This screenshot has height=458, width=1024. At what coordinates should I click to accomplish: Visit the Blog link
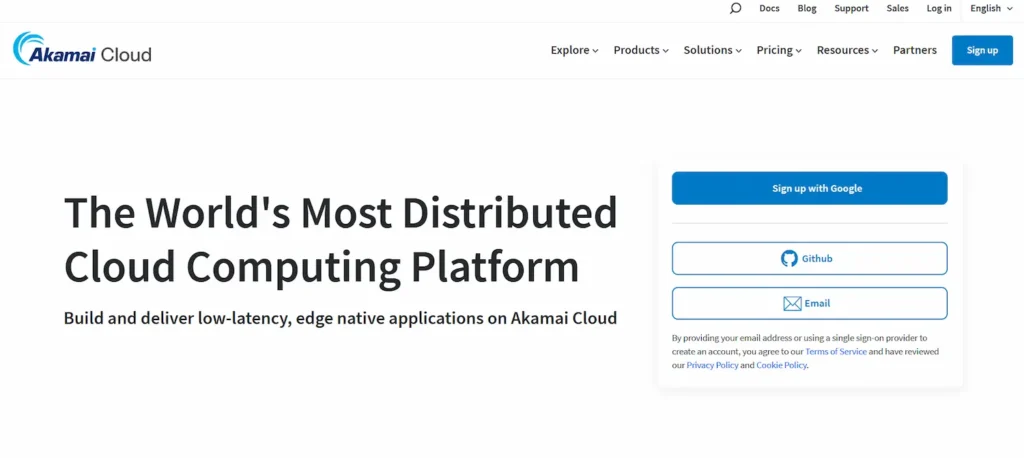[807, 8]
